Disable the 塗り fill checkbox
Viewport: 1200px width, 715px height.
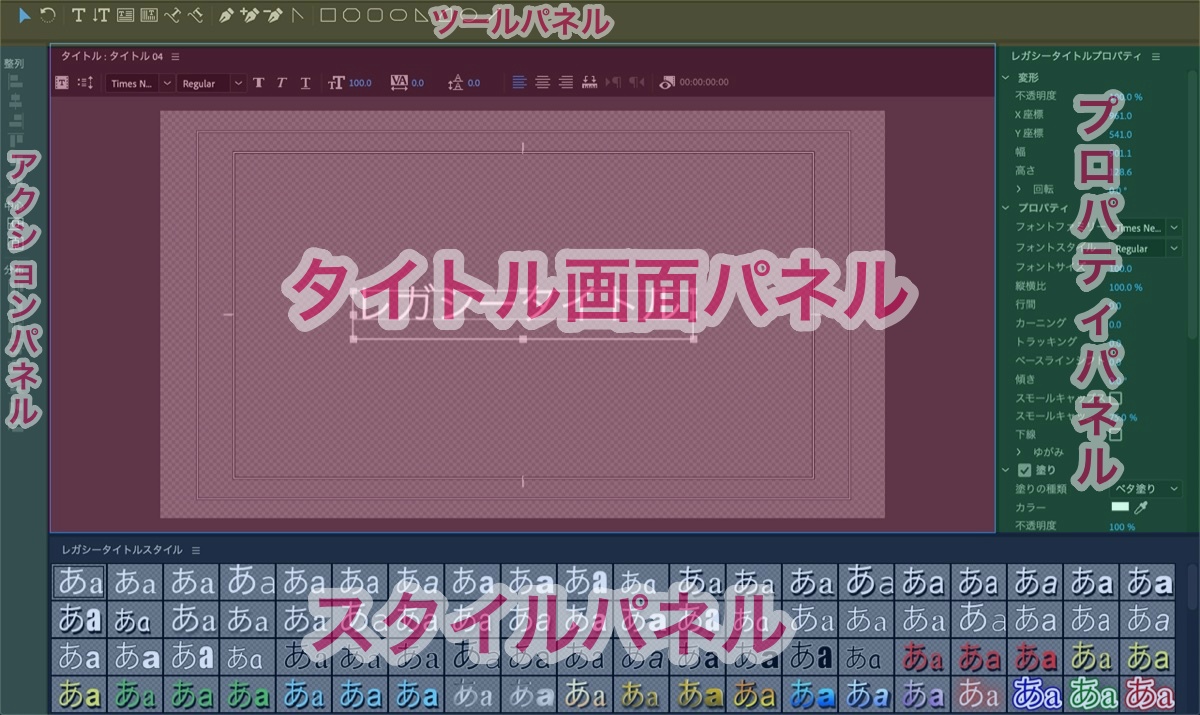[x=1024, y=470]
